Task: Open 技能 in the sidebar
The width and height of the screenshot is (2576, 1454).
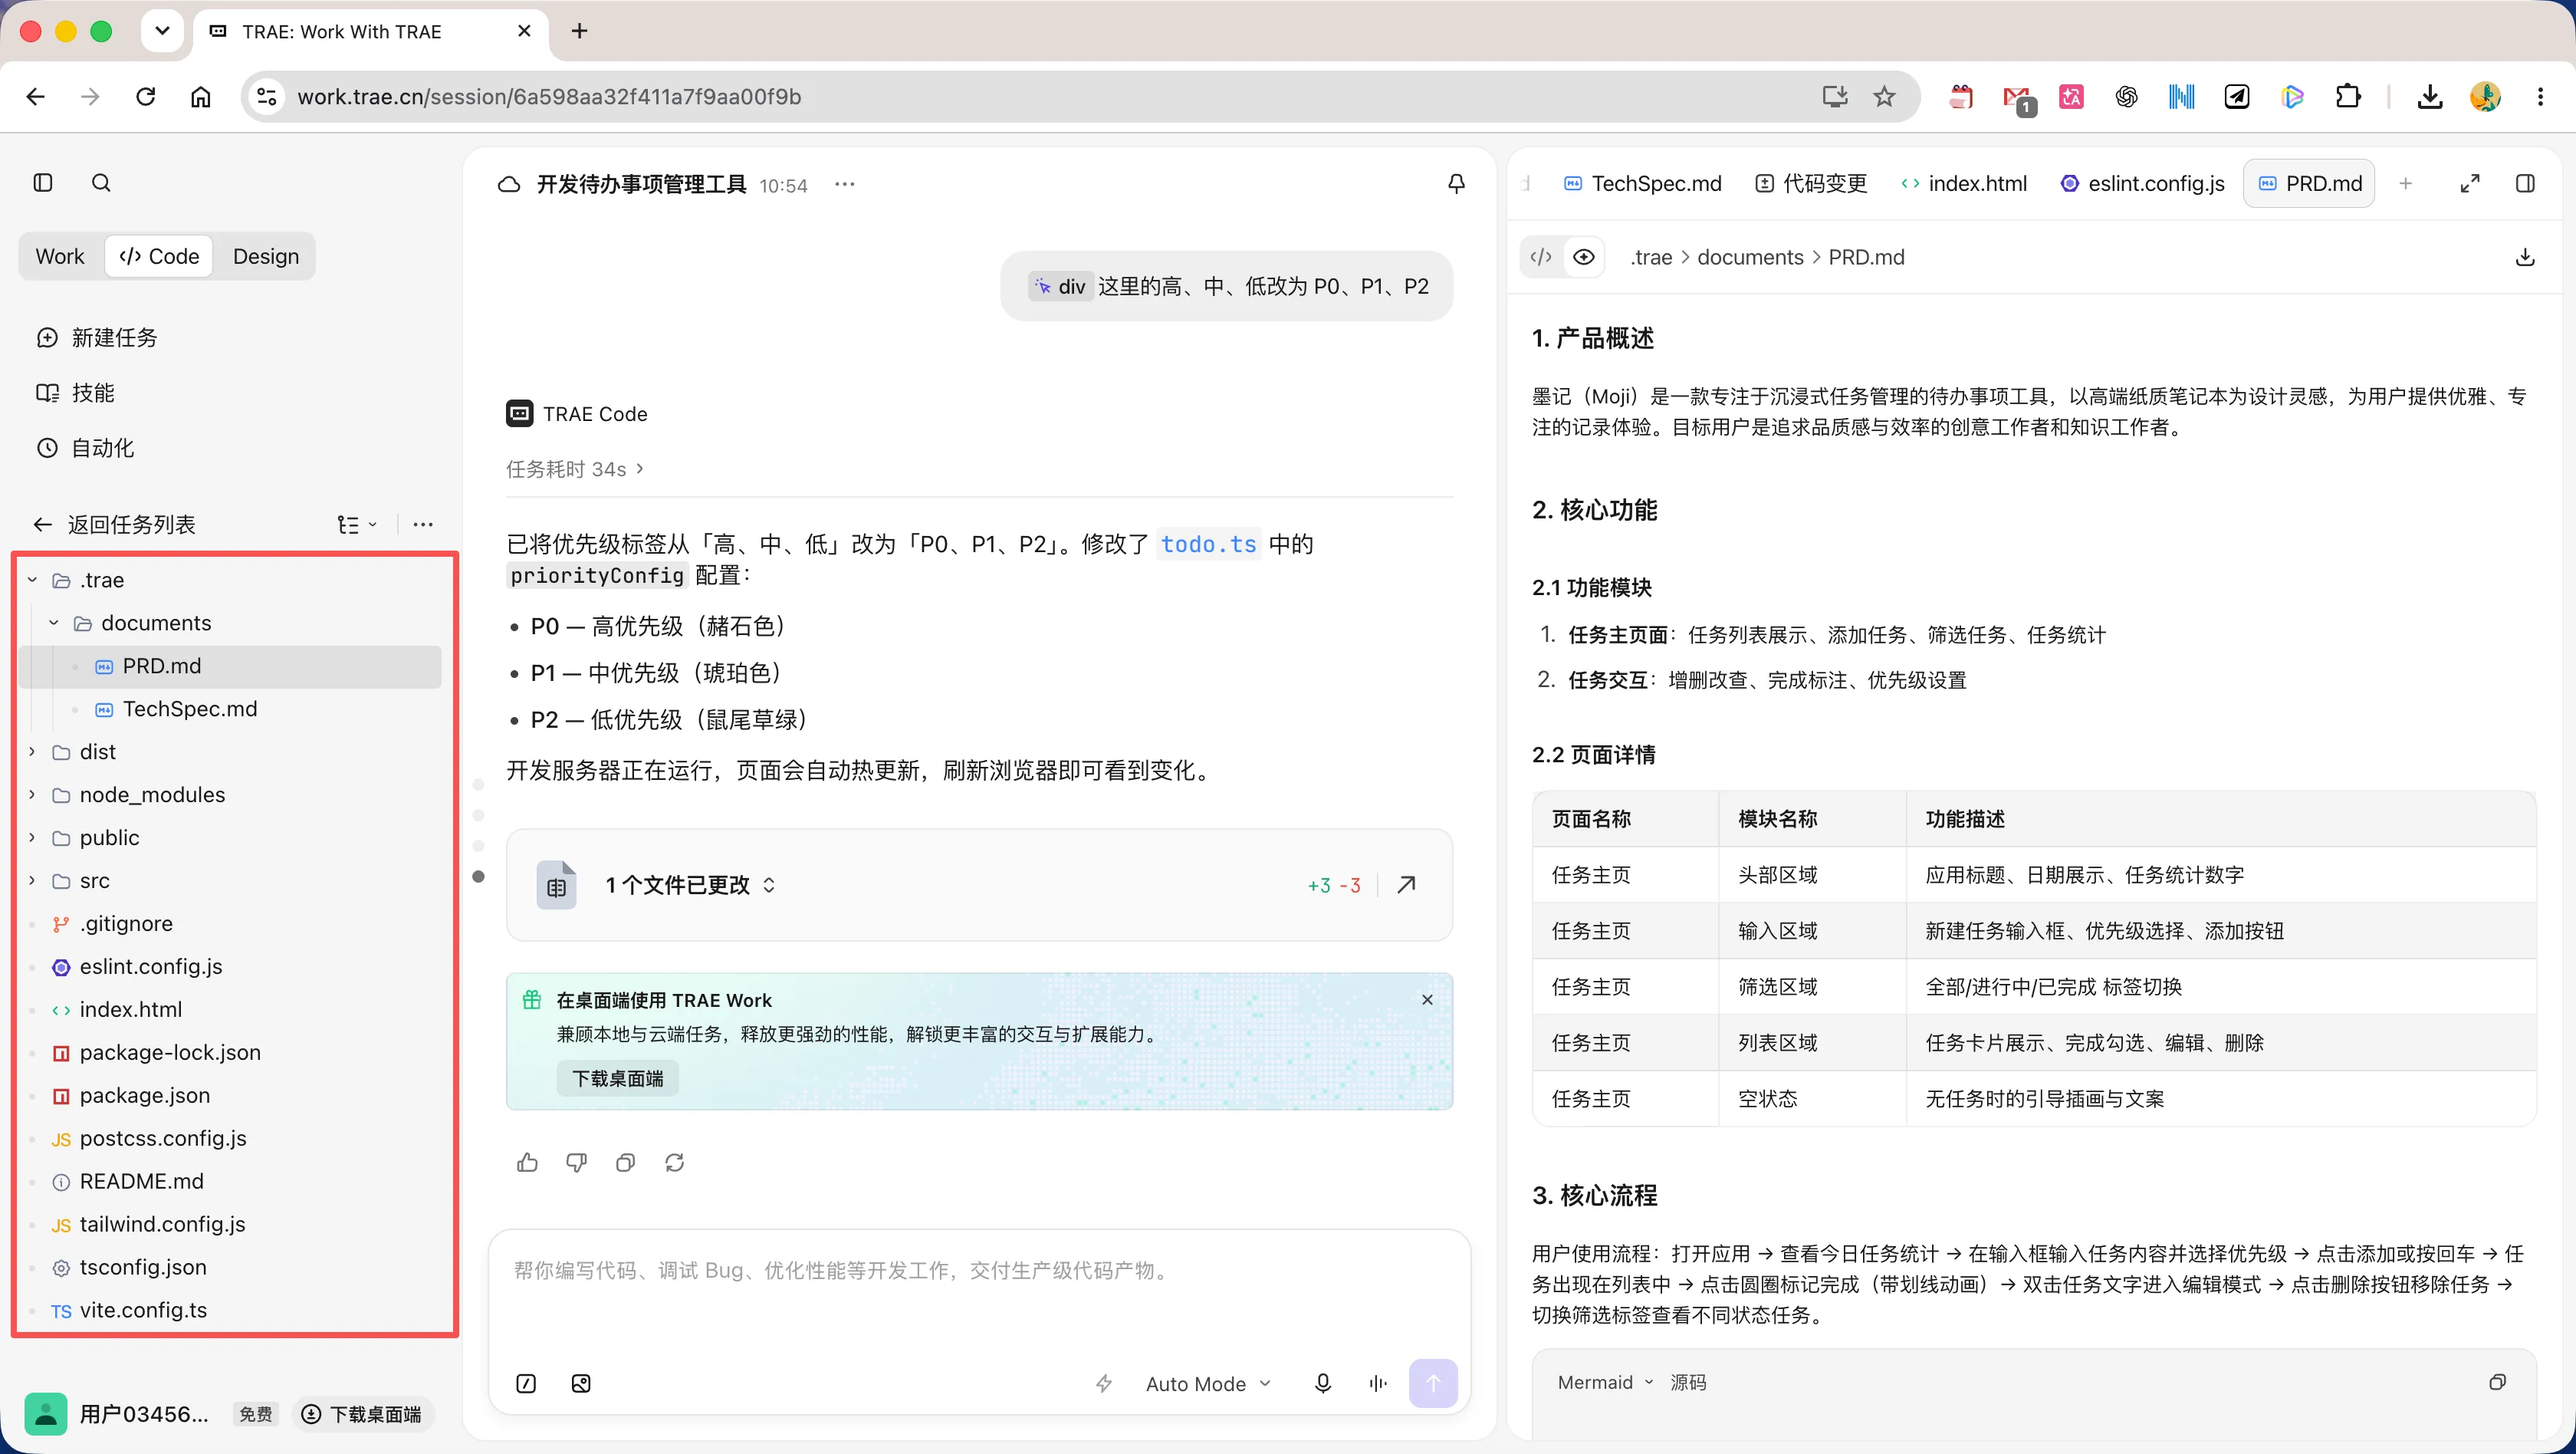Action: click(x=75, y=393)
